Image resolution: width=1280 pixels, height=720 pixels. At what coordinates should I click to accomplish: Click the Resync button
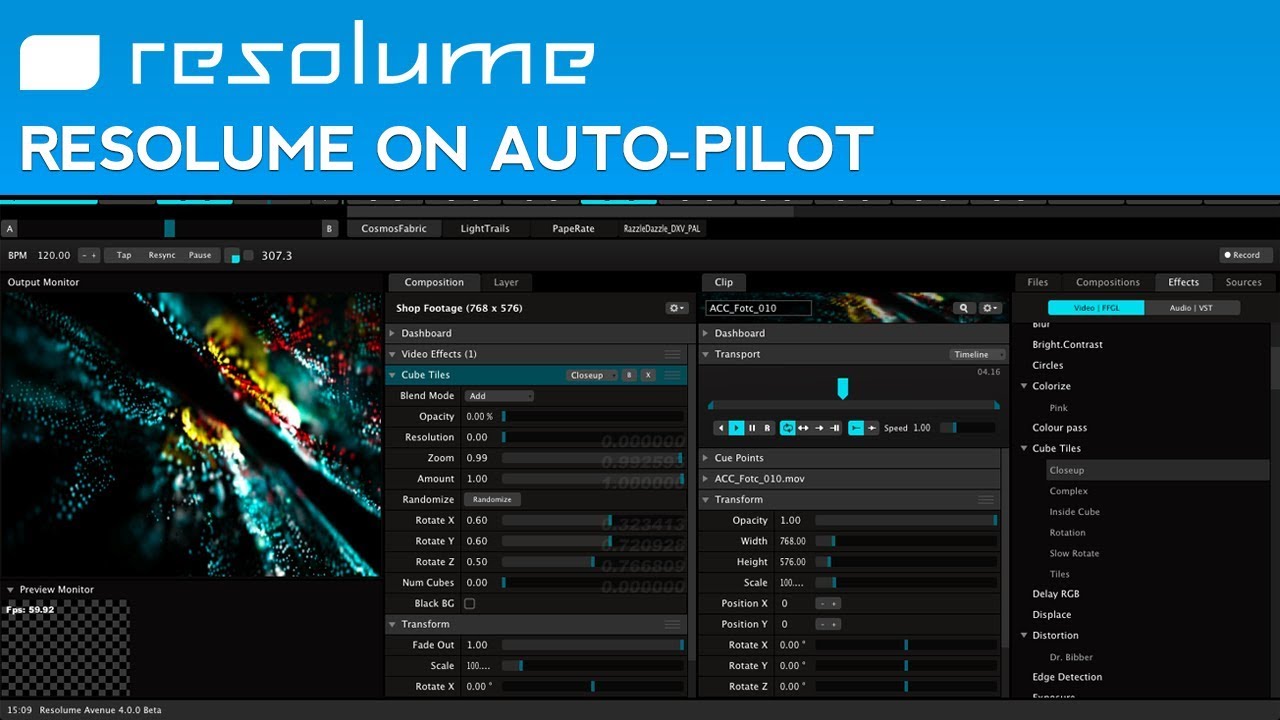tap(162, 255)
